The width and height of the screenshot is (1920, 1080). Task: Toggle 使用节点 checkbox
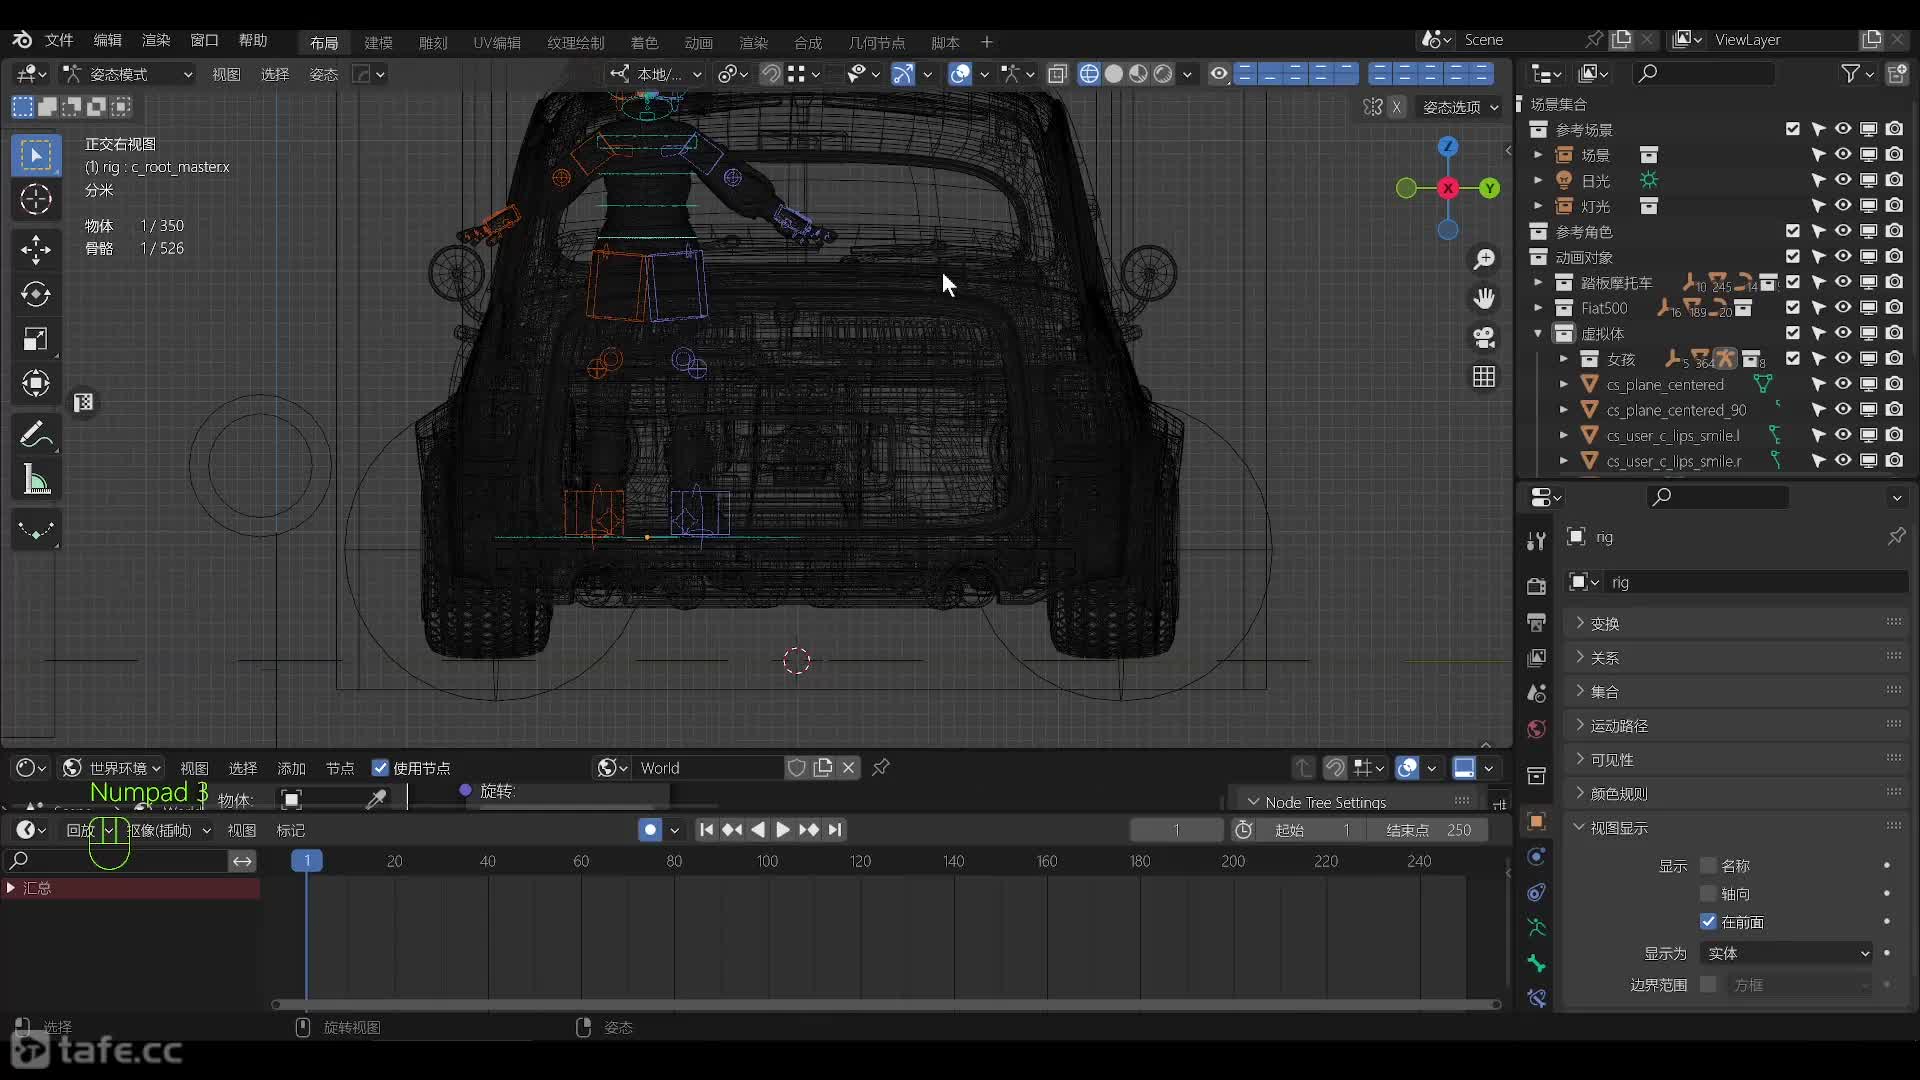(380, 768)
